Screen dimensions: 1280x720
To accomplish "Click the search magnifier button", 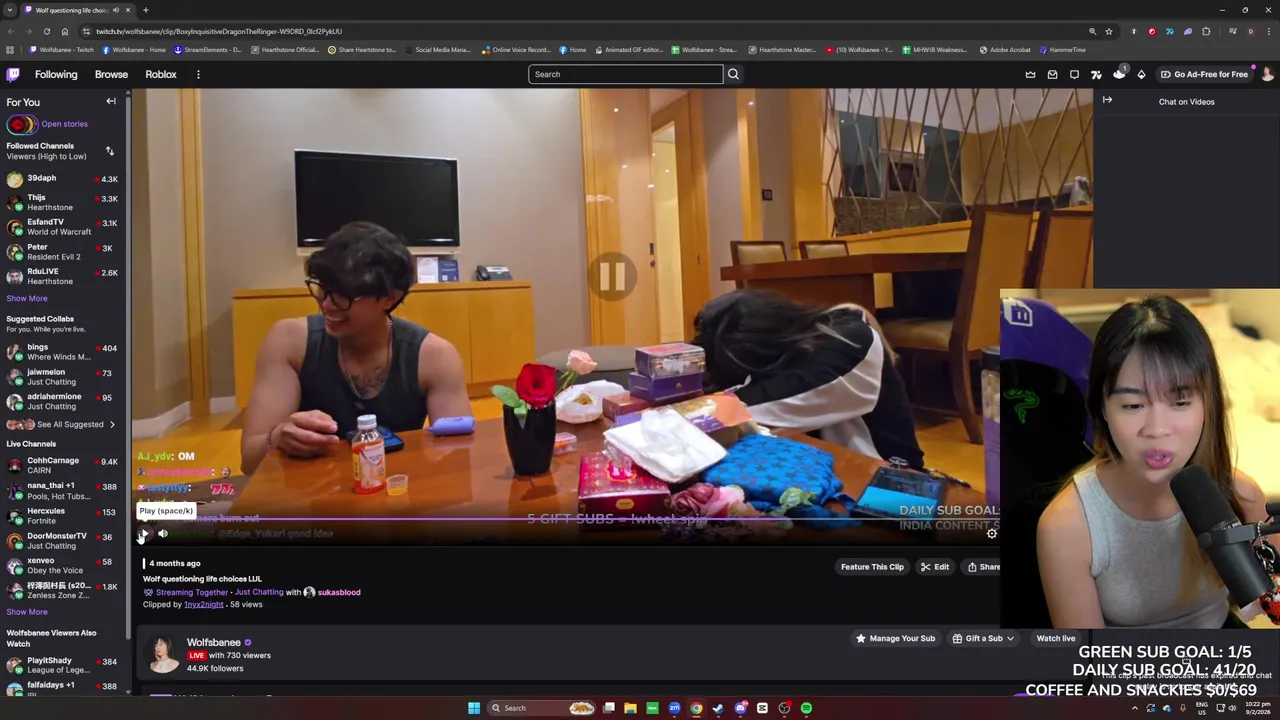I will coord(733,74).
